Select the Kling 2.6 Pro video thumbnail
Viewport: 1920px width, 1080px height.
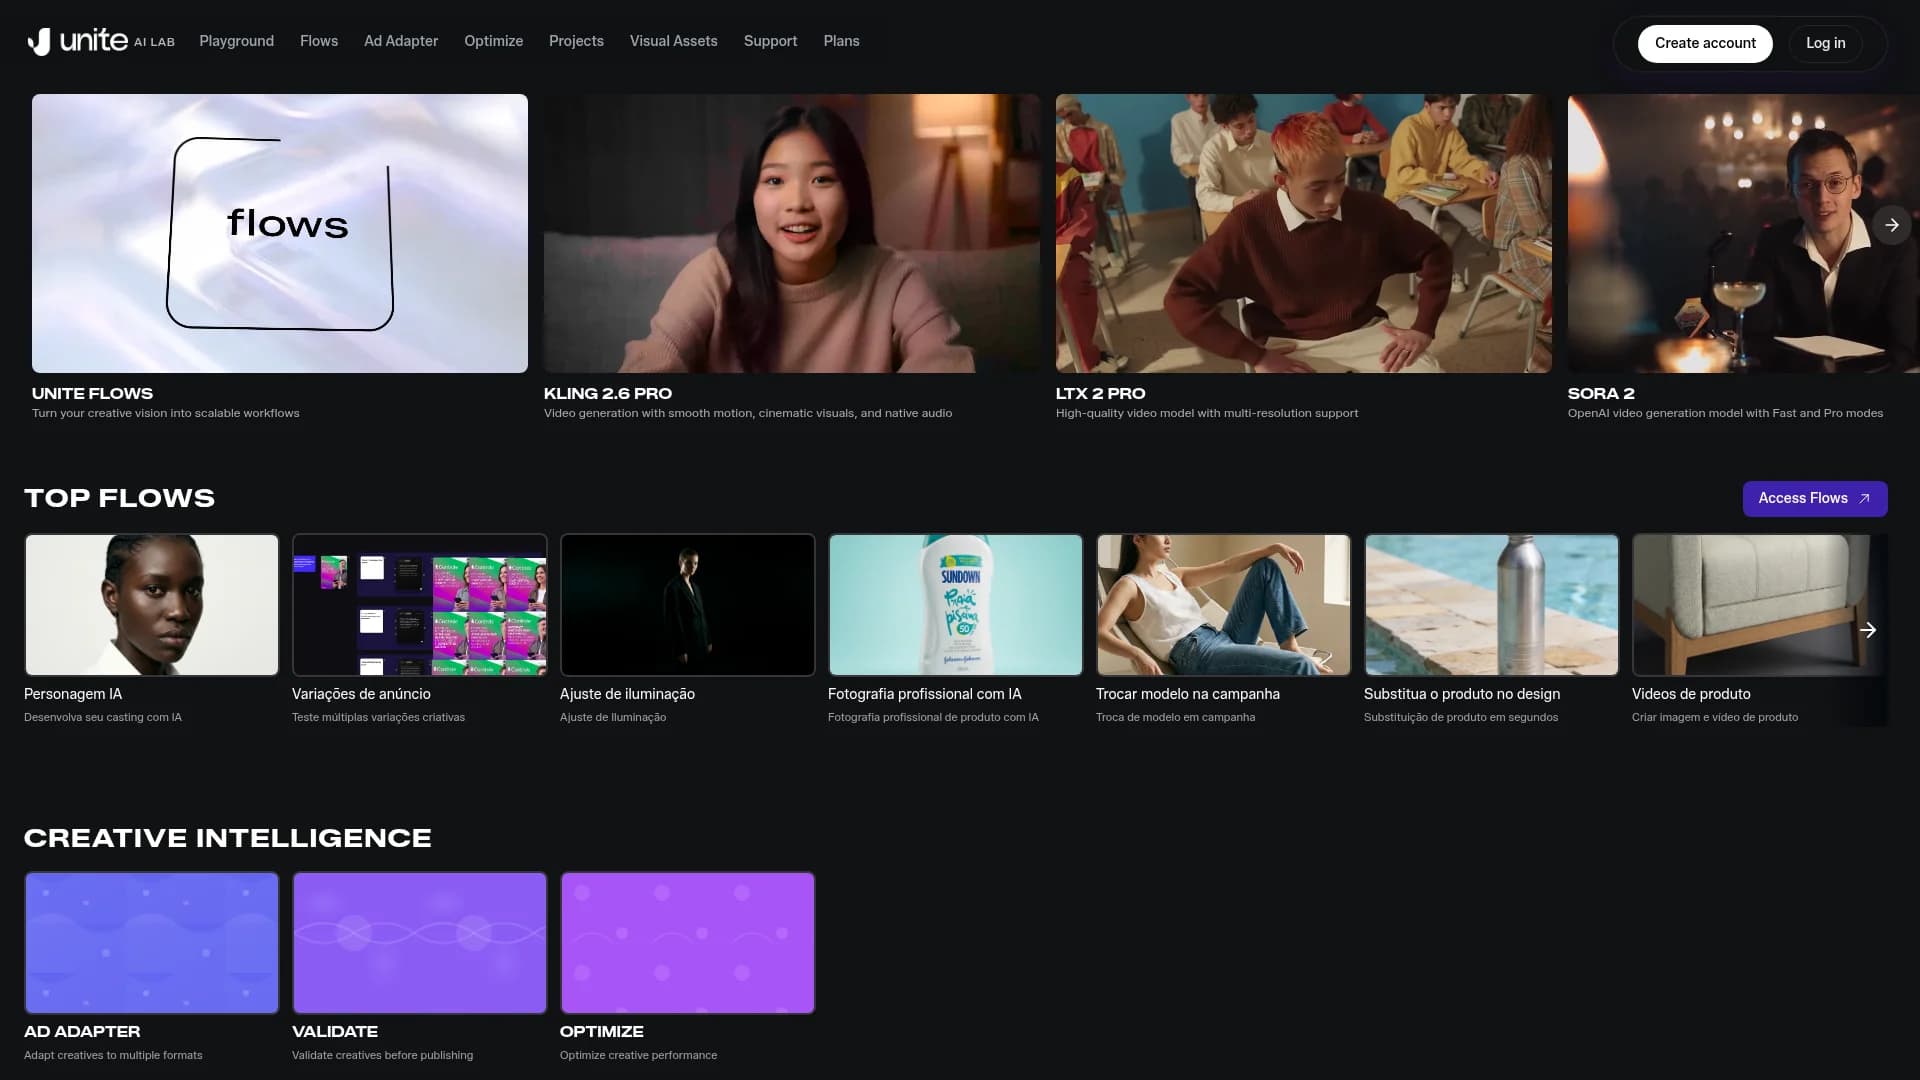[x=791, y=233]
